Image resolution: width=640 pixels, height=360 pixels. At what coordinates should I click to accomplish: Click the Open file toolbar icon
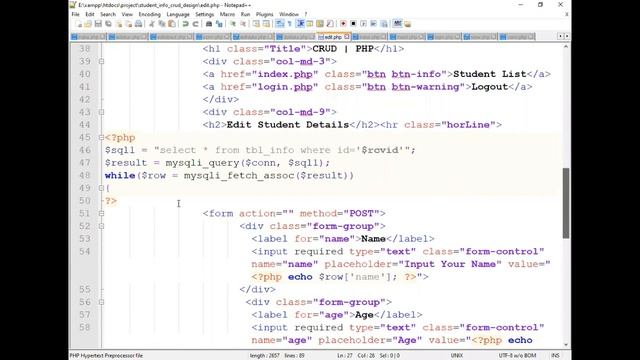point(88,24)
